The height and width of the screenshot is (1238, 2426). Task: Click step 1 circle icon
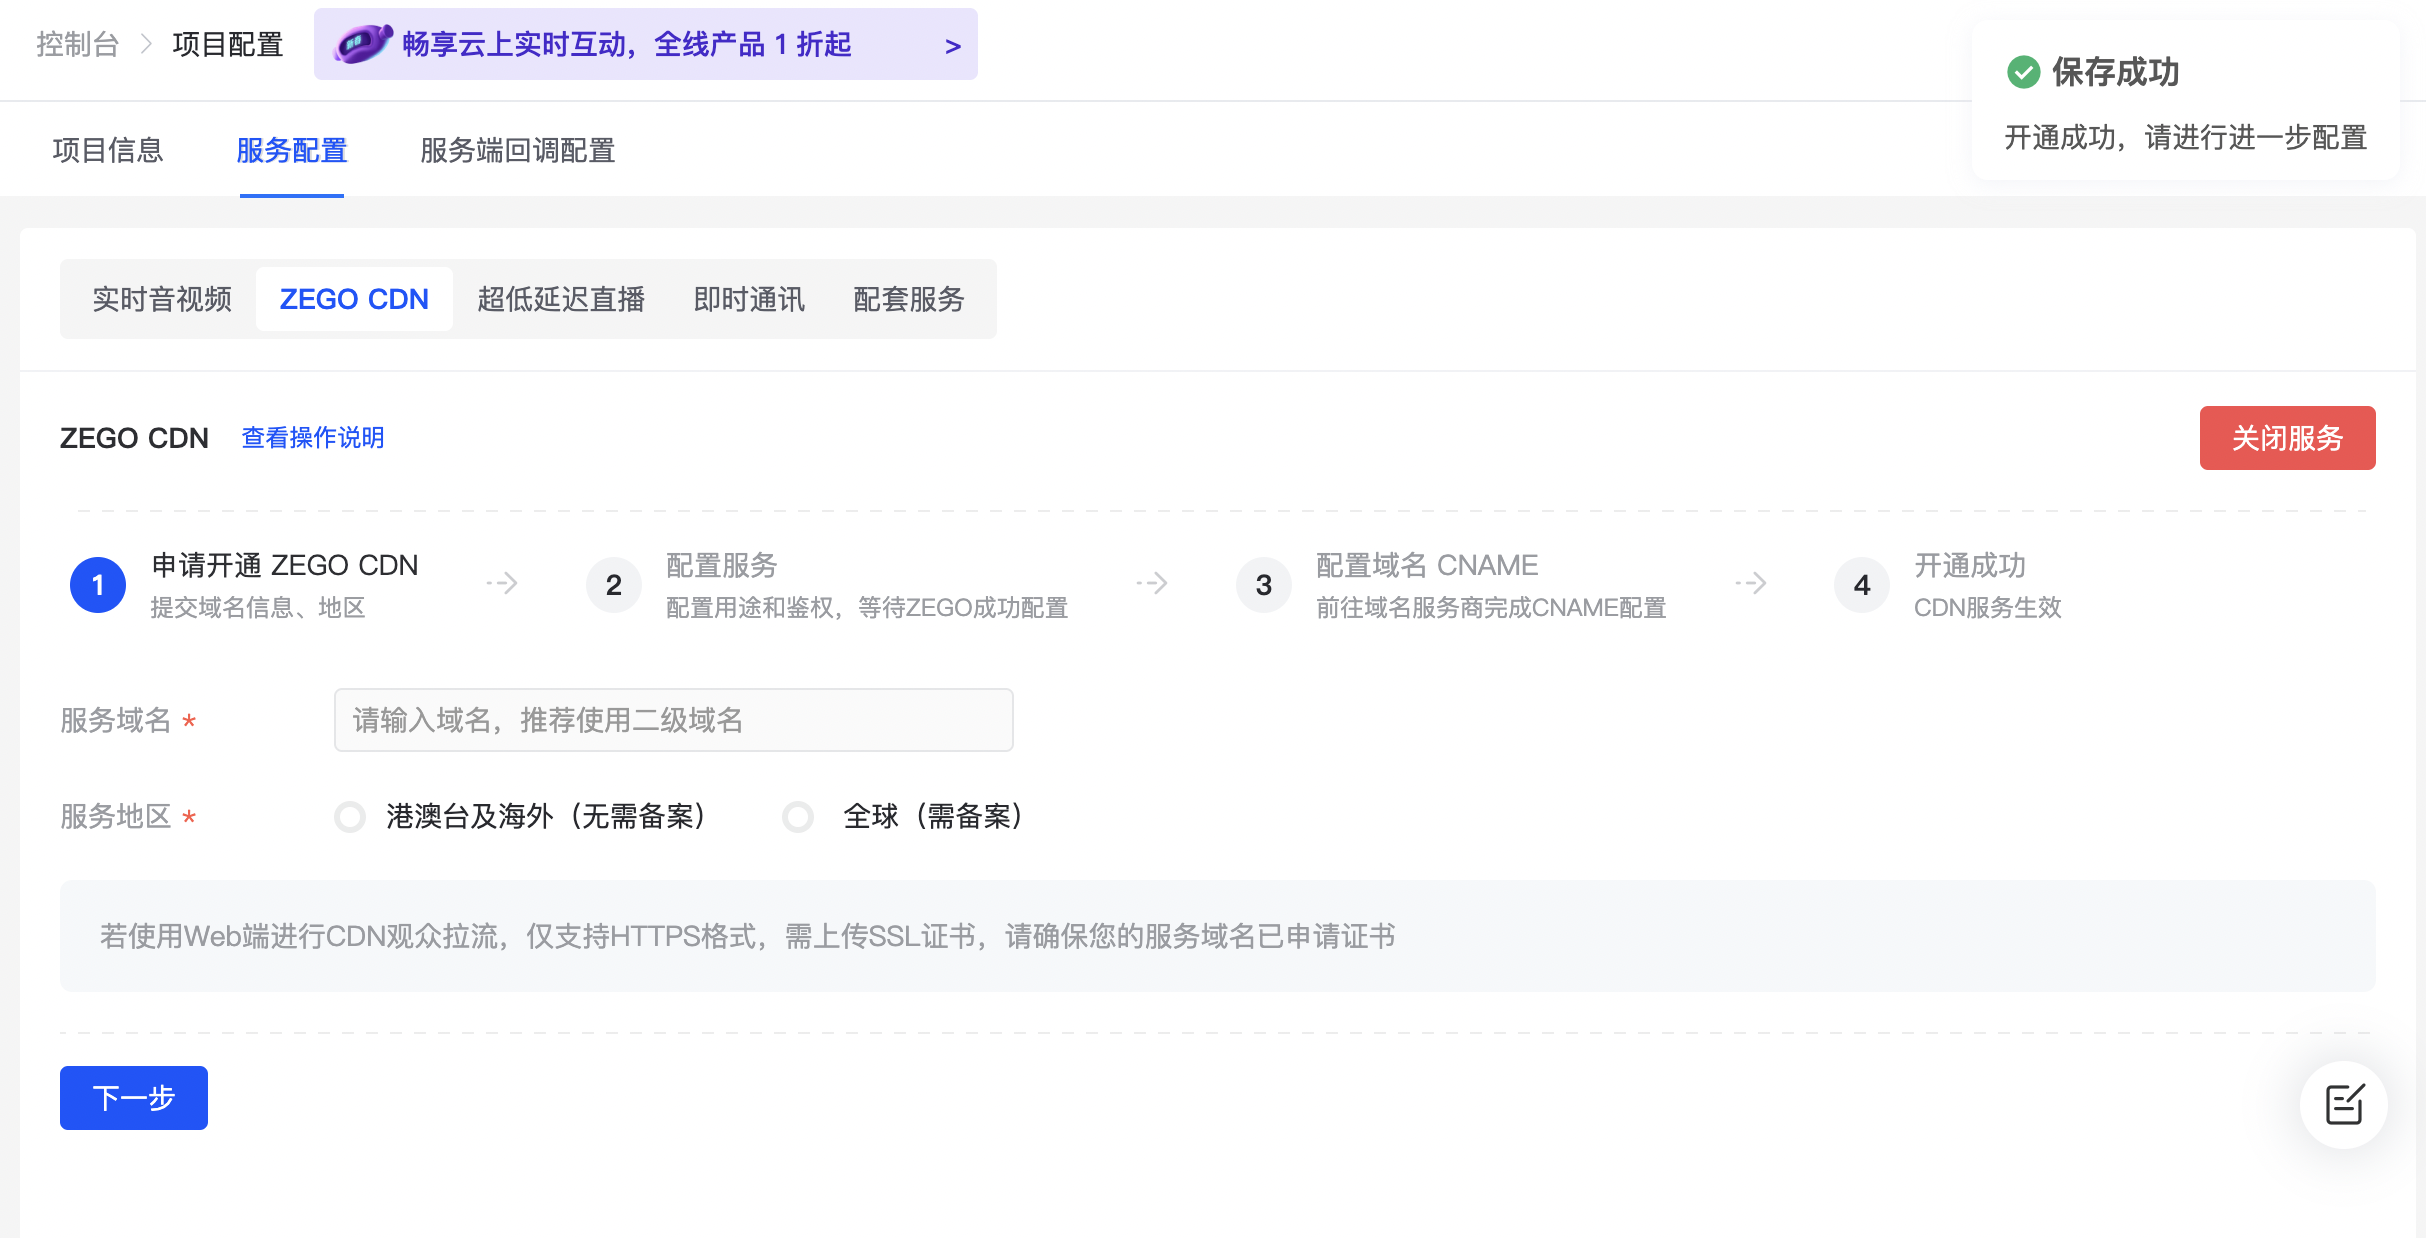[x=98, y=585]
